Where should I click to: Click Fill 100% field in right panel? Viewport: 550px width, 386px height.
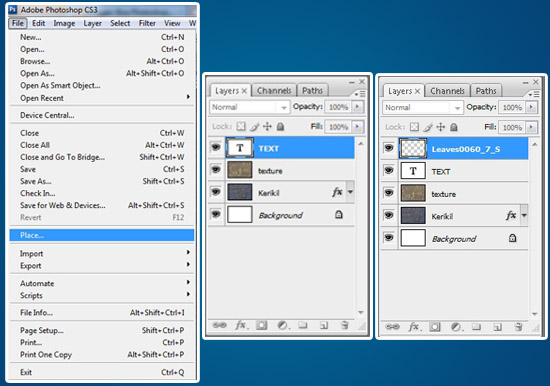tap(512, 127)
